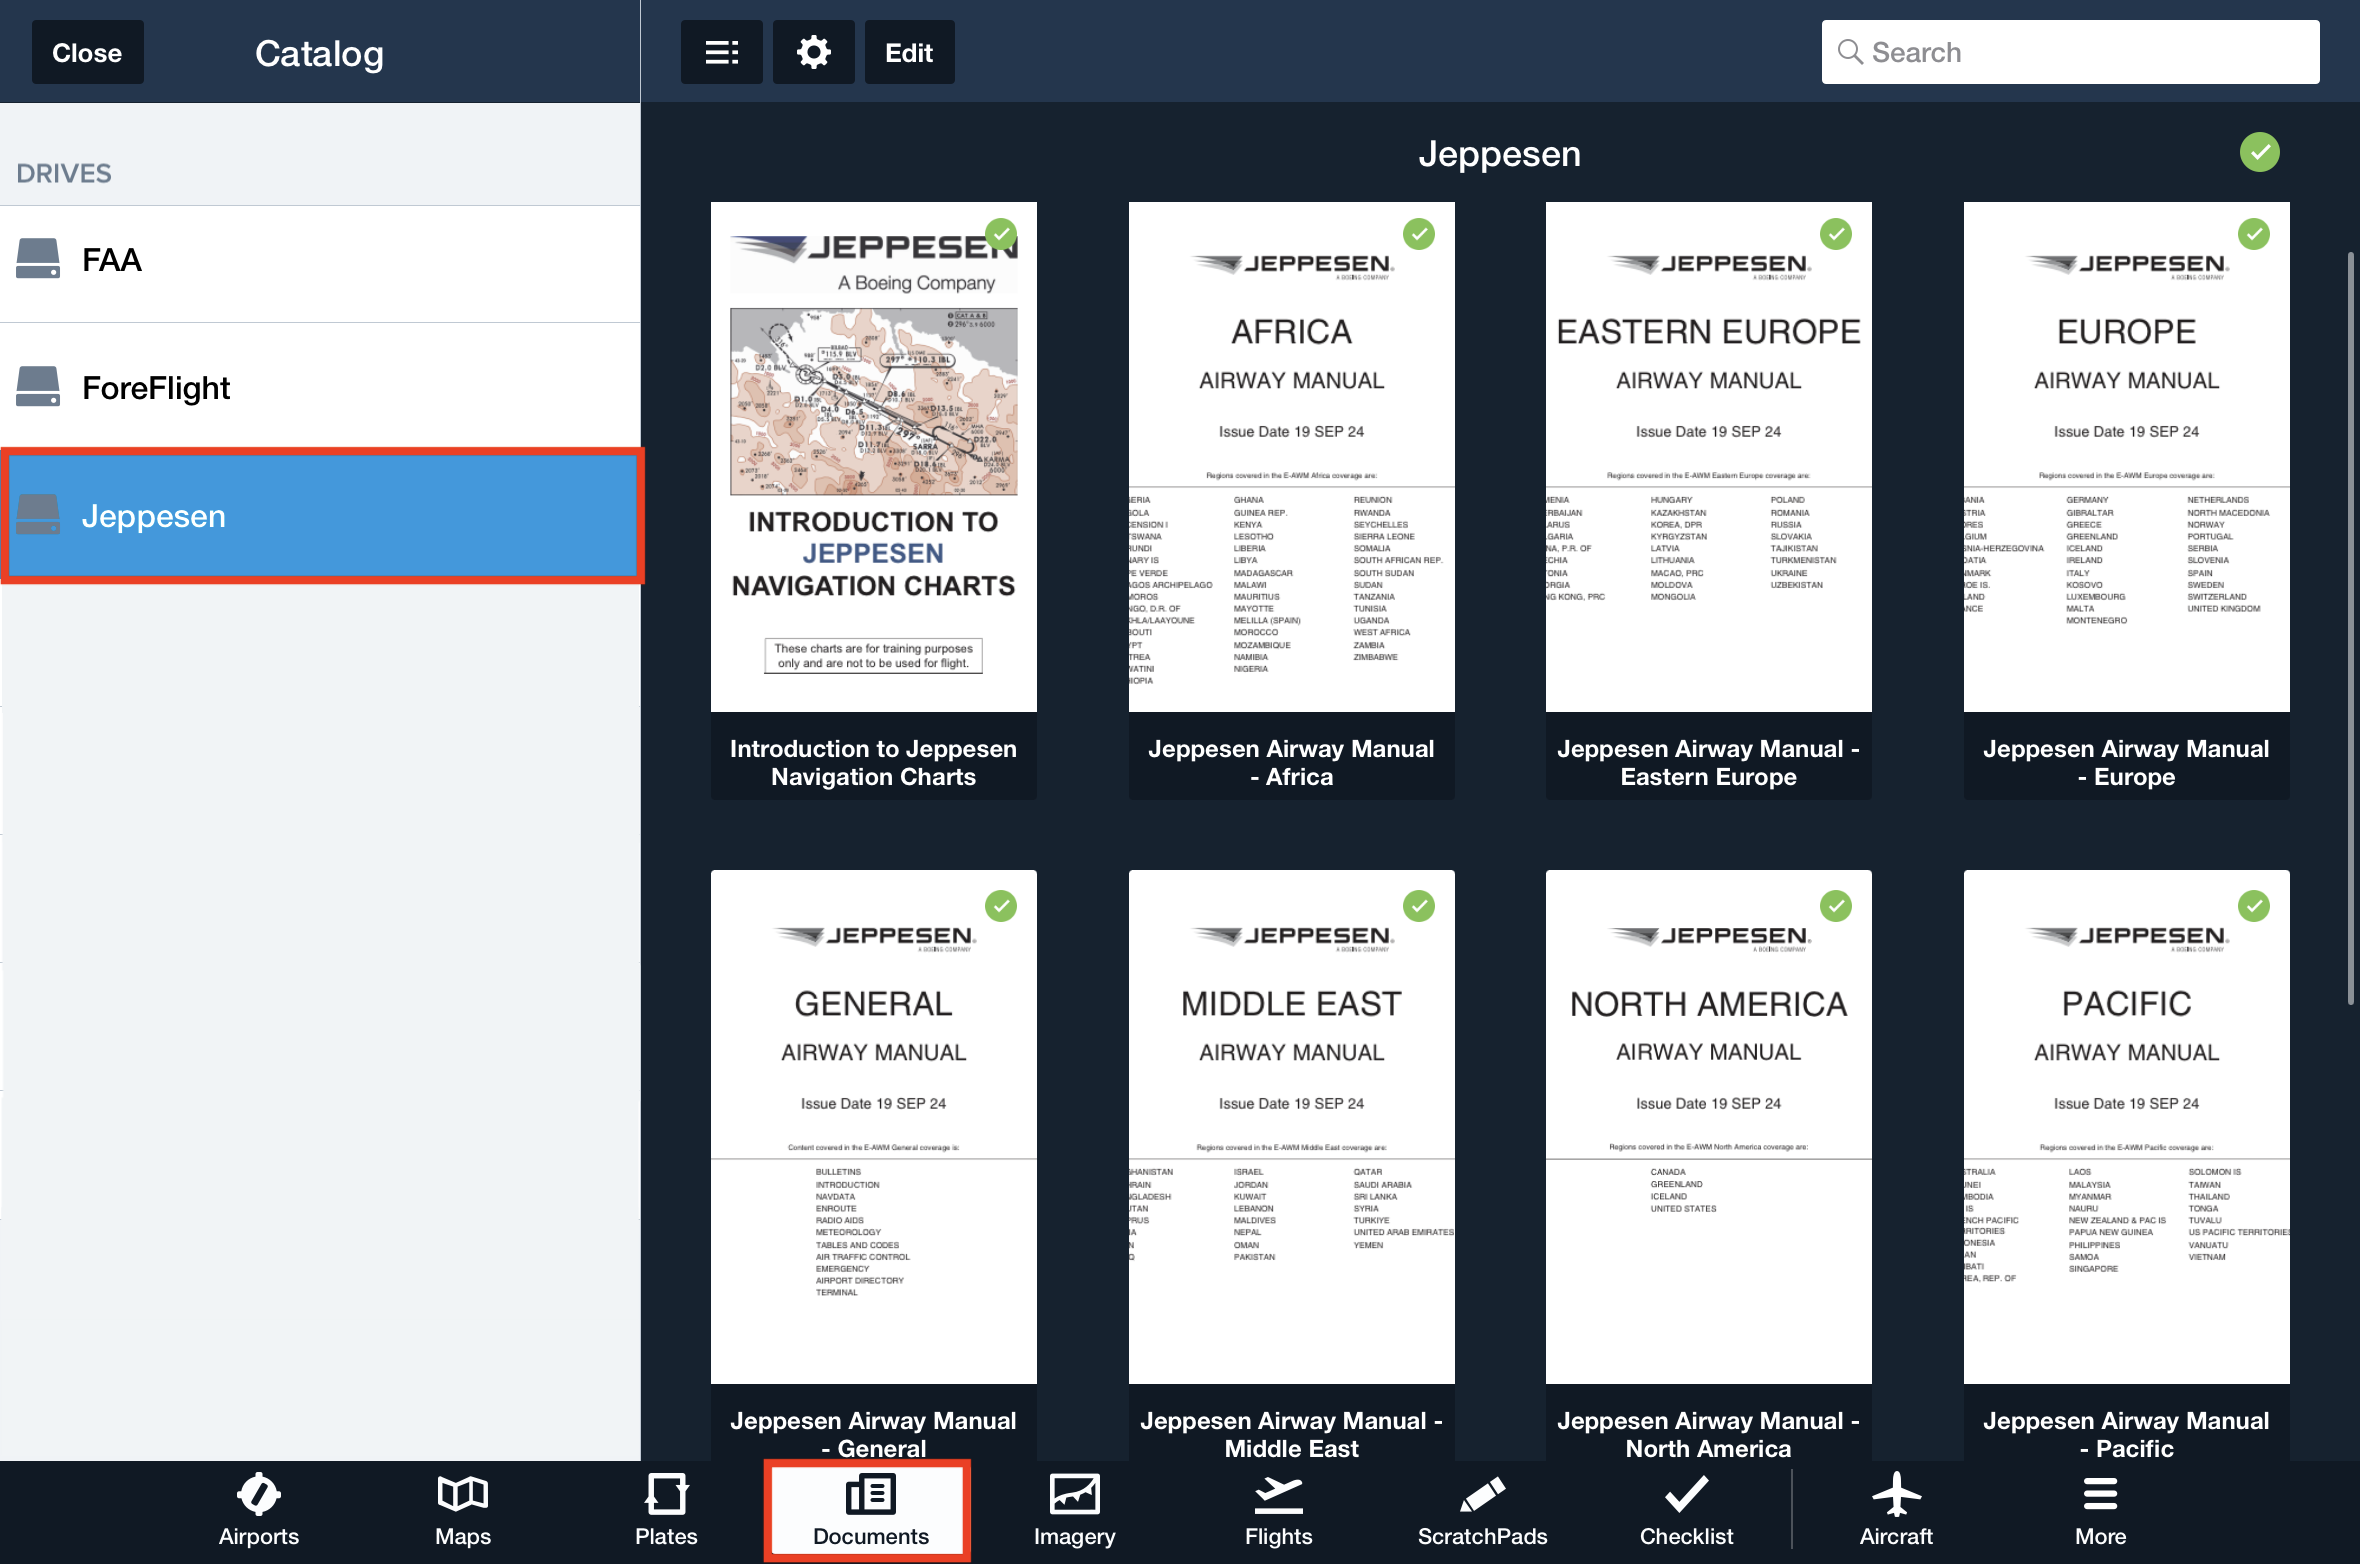Tap the Edit button
Viewport: 2360px width, 1564px height.
(x=909, y=52)
